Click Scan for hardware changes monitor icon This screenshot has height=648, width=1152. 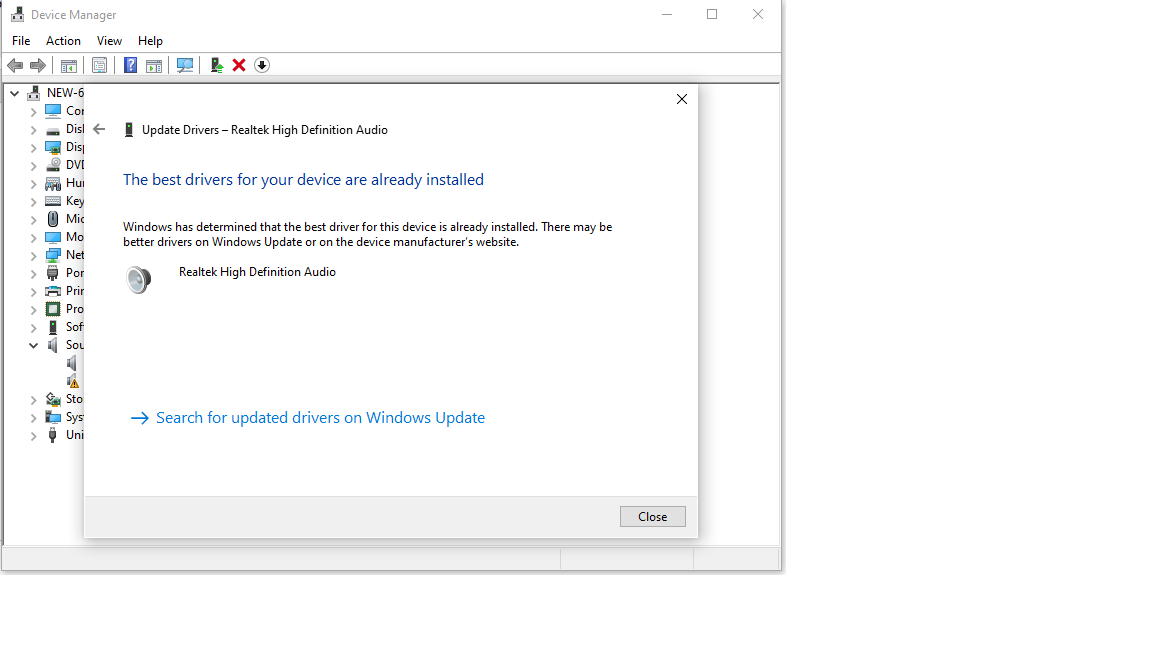pos(185,65)
